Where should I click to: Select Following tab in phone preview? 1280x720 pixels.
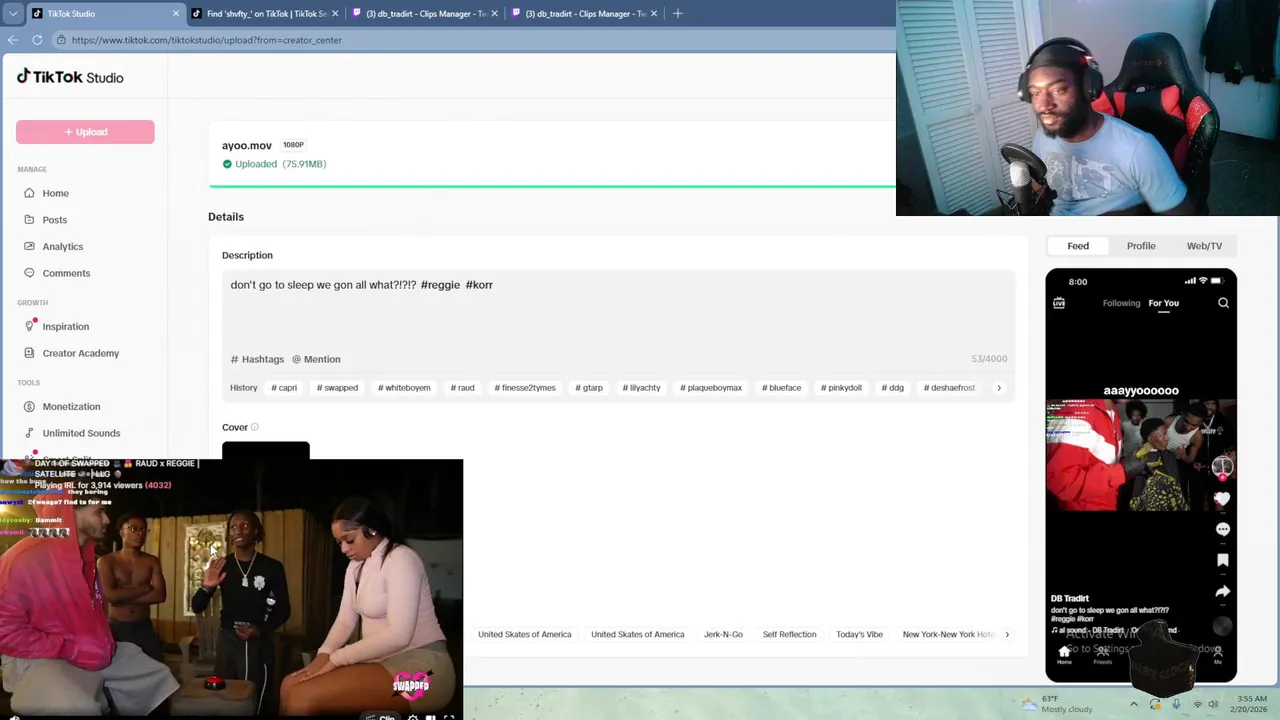(1121, 303)
